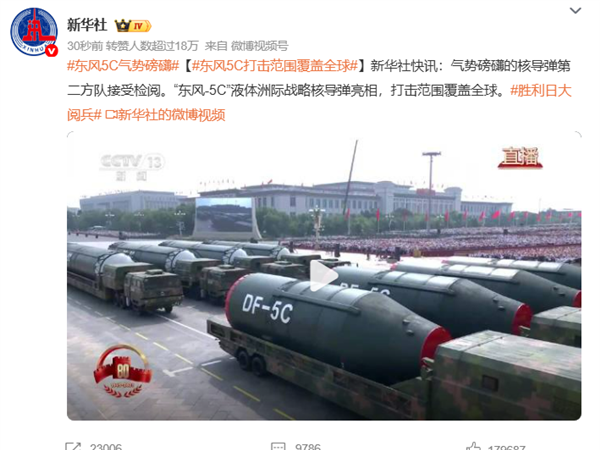Viewport: 600px width, 450px height.
Task: Click the comment count 9786
Action: click(308, 447)
